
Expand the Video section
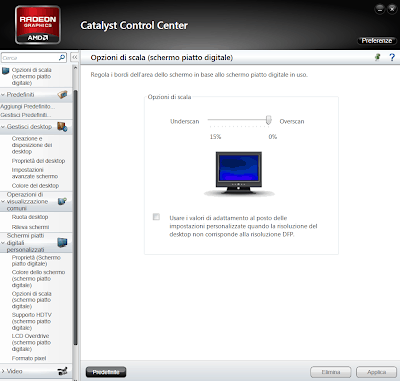click(x=3, y=371)
